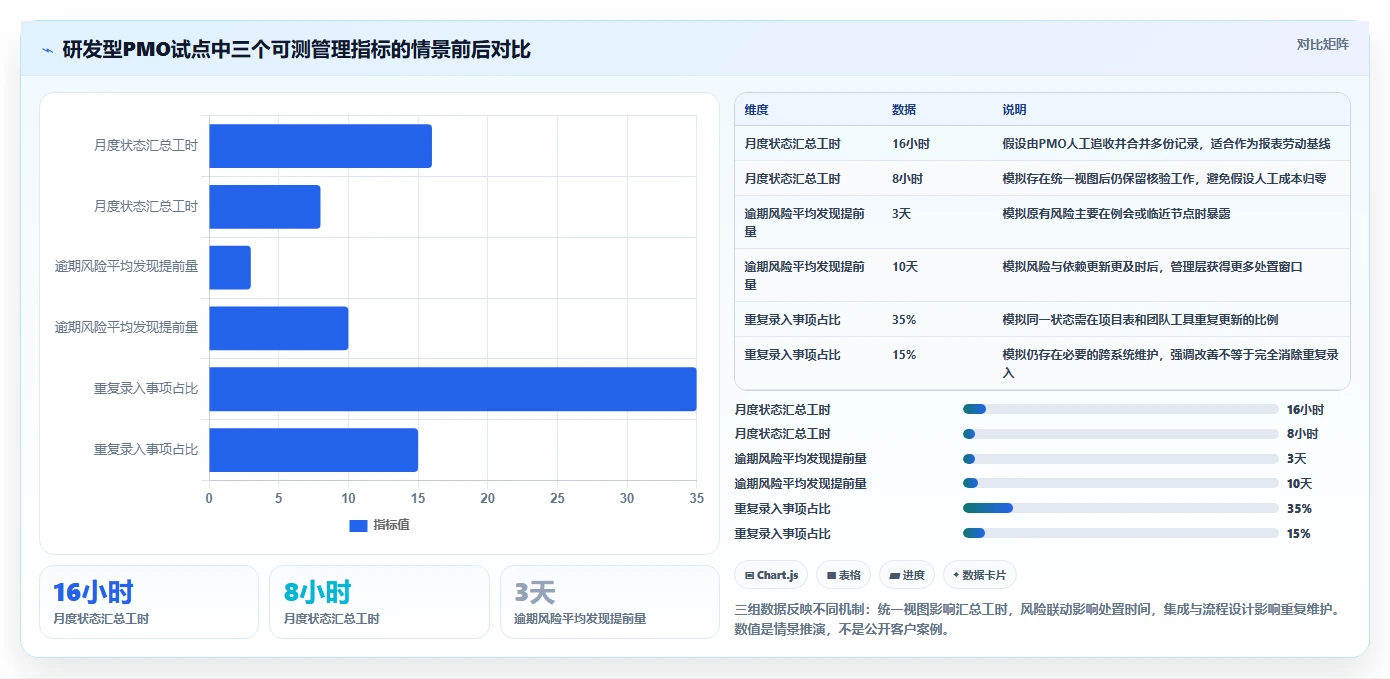Click the description starting 模拟存在统一视图后
Viewport: 1390px width, 679px height.
tap(1164, 179)
